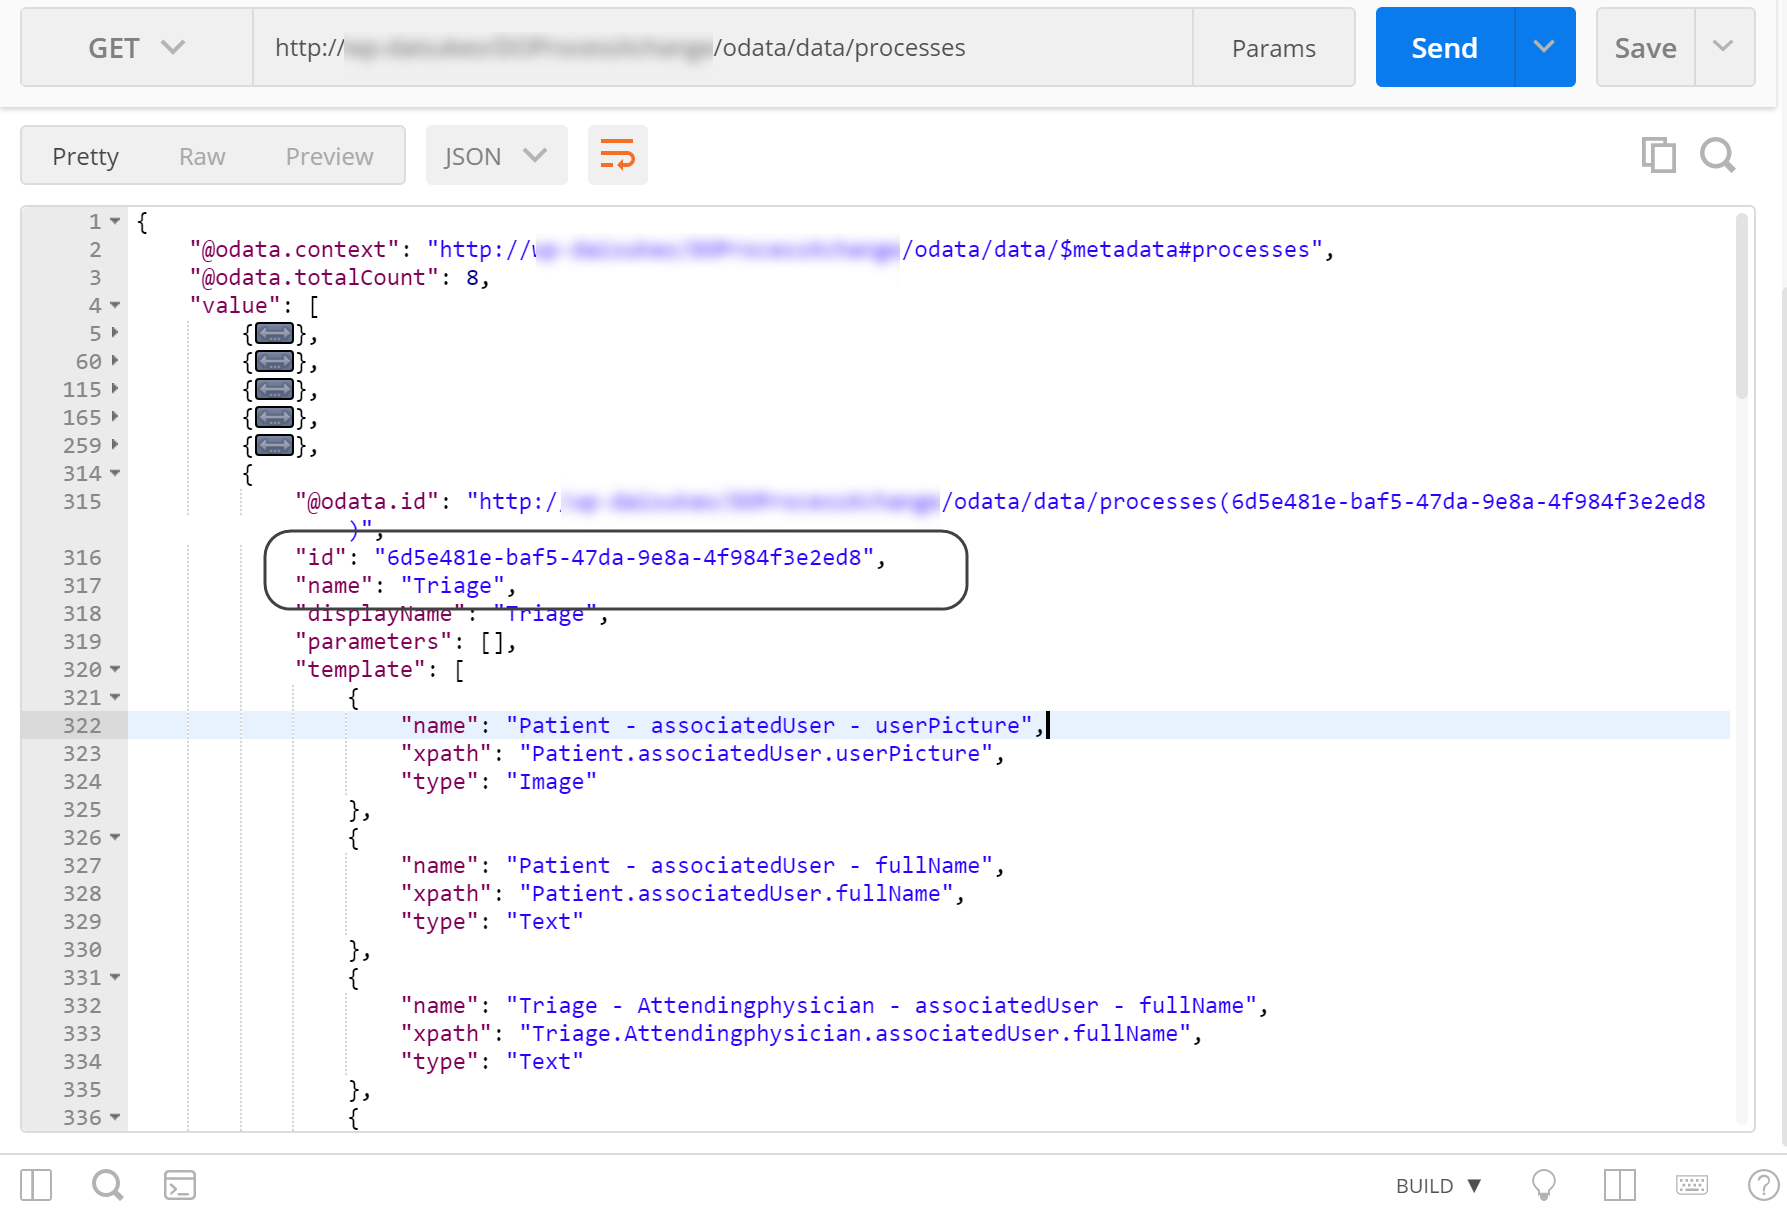Open the Save options arrow
1787x1218 pixels.
click(1724, 48)
